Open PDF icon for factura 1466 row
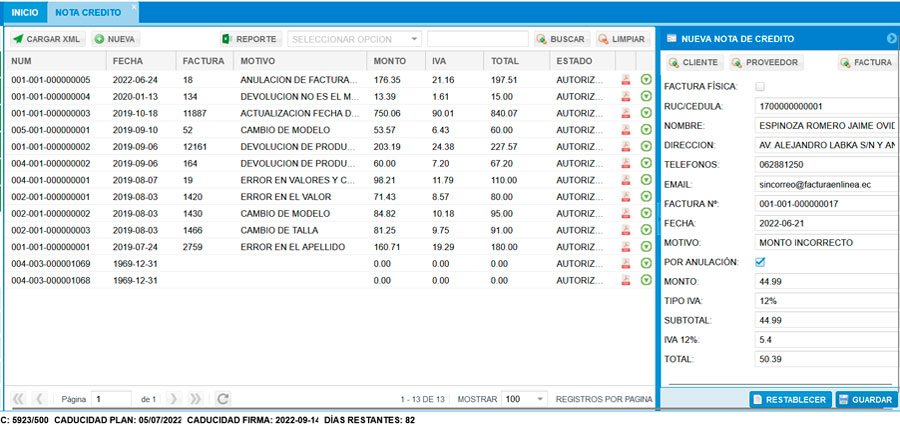The width and height of the screenshot is (900, 428). coord(625,230)
